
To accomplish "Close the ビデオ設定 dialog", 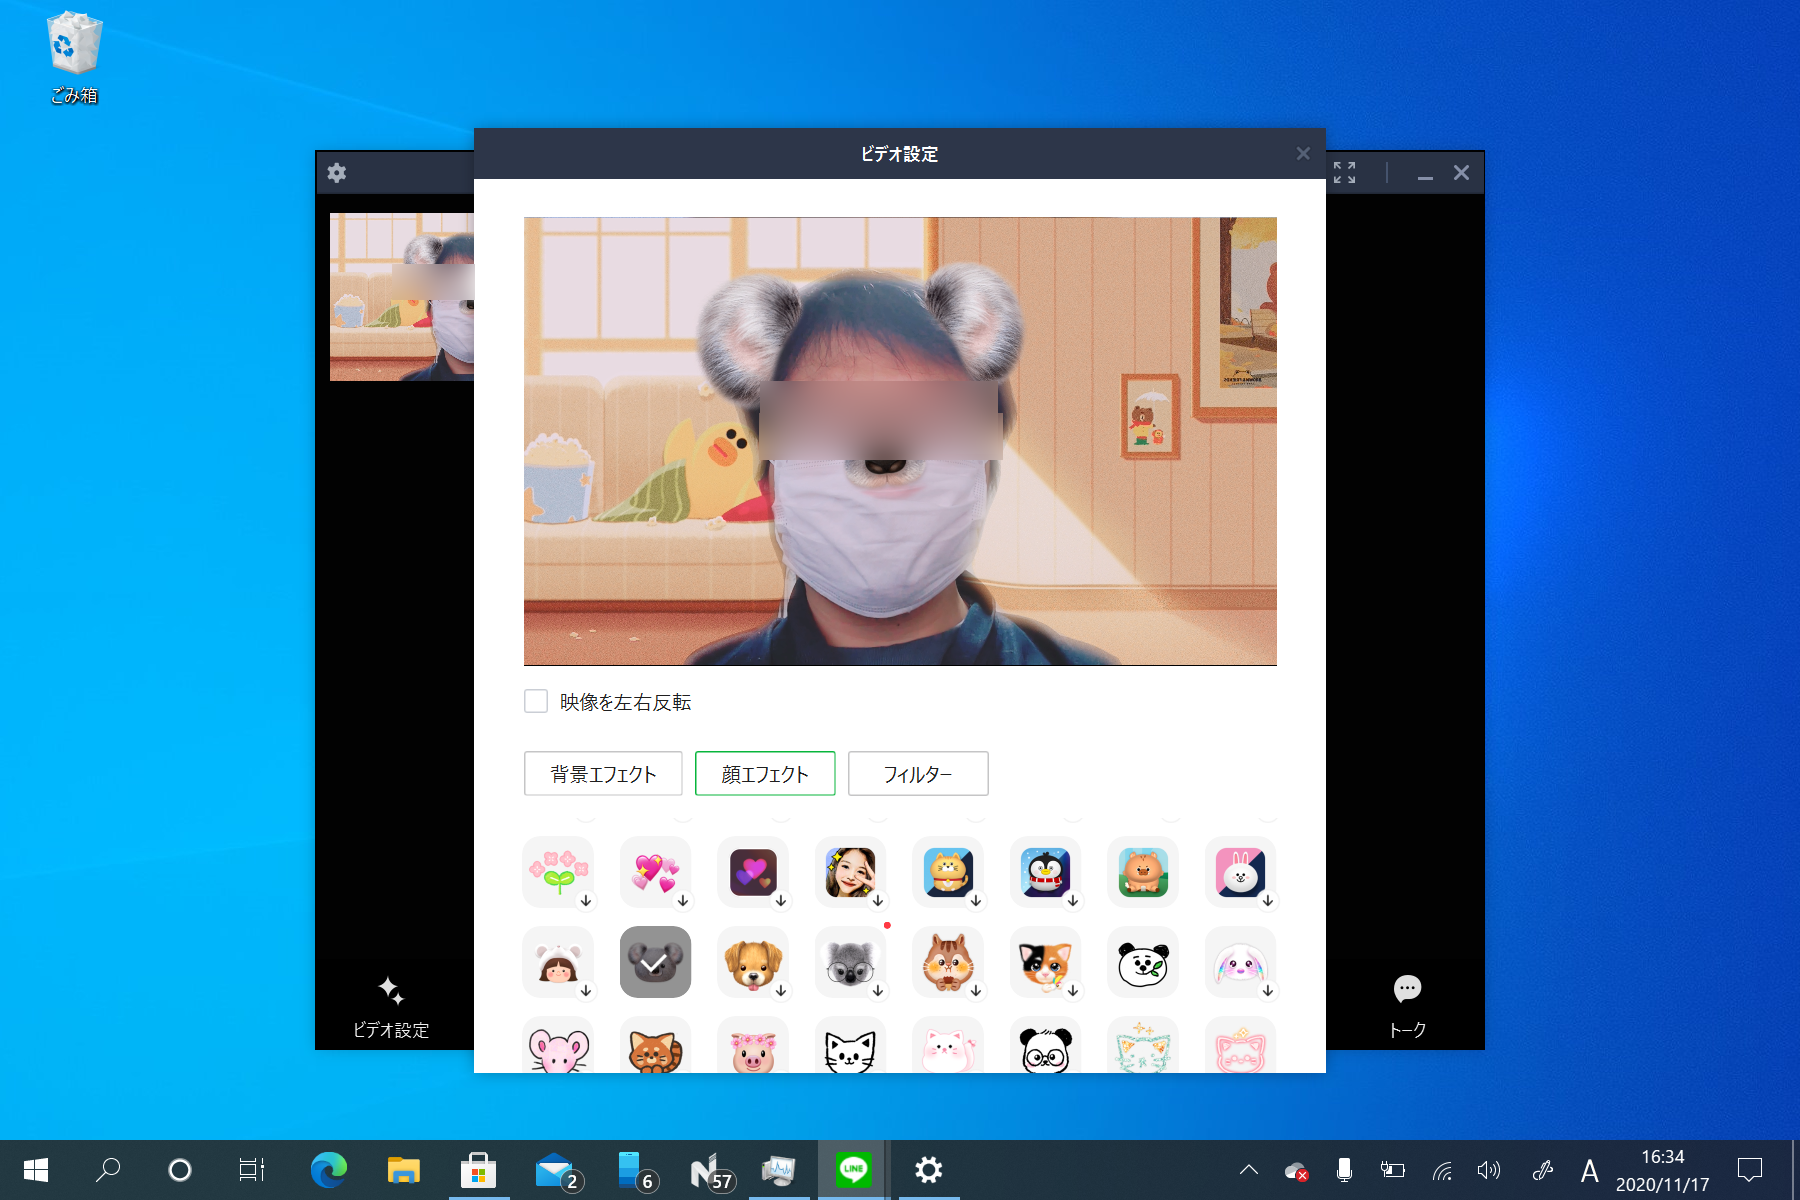I will [x=1302, y=153].
